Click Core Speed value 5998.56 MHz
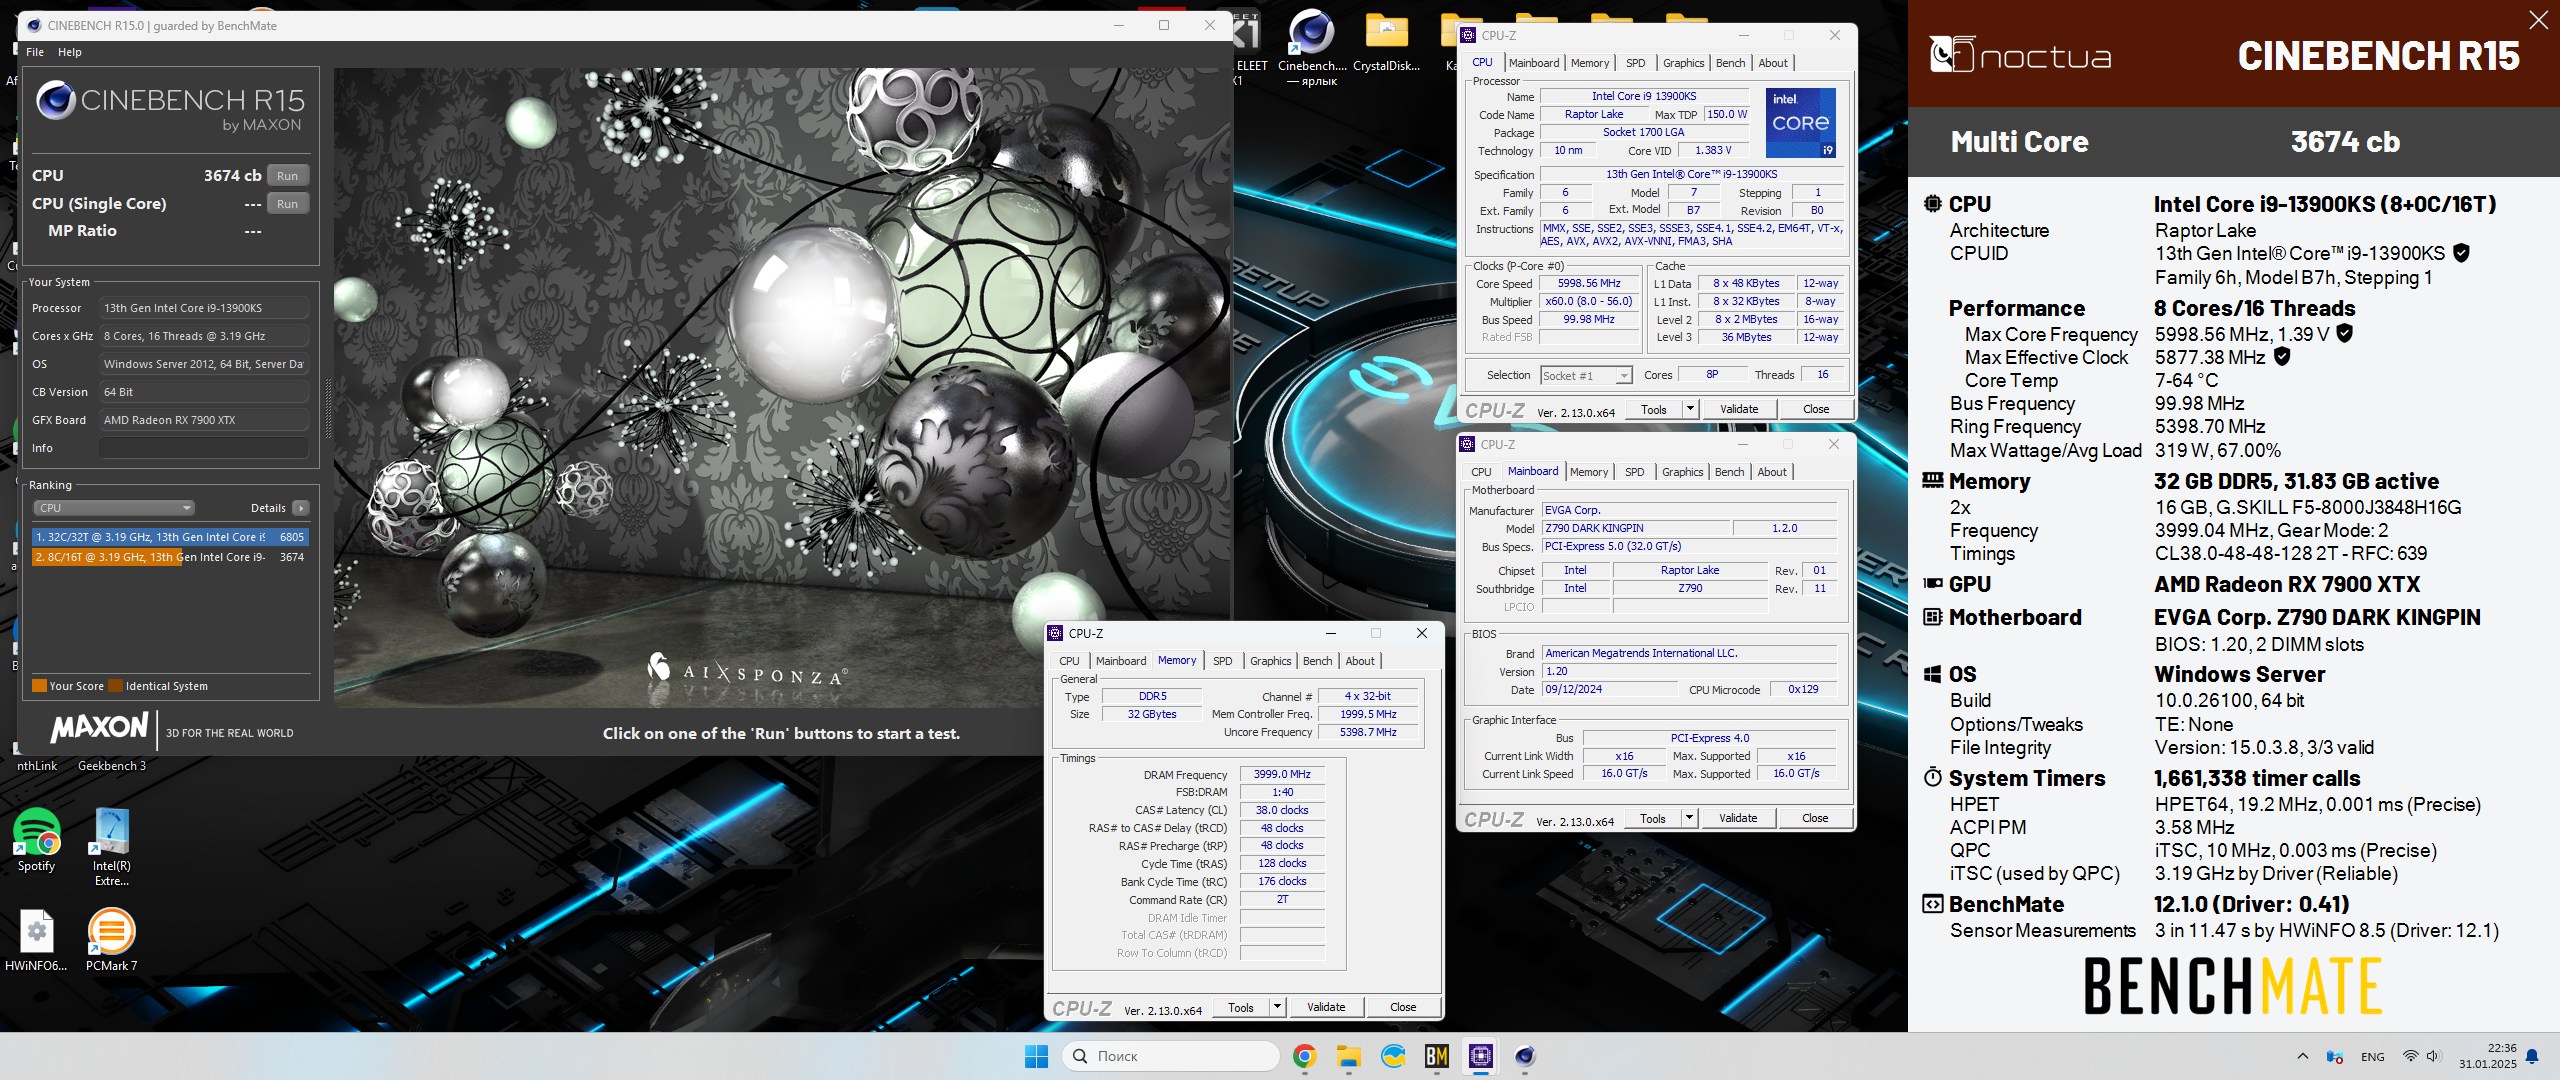The image size is (2560, 1080). click(1589, 284)
